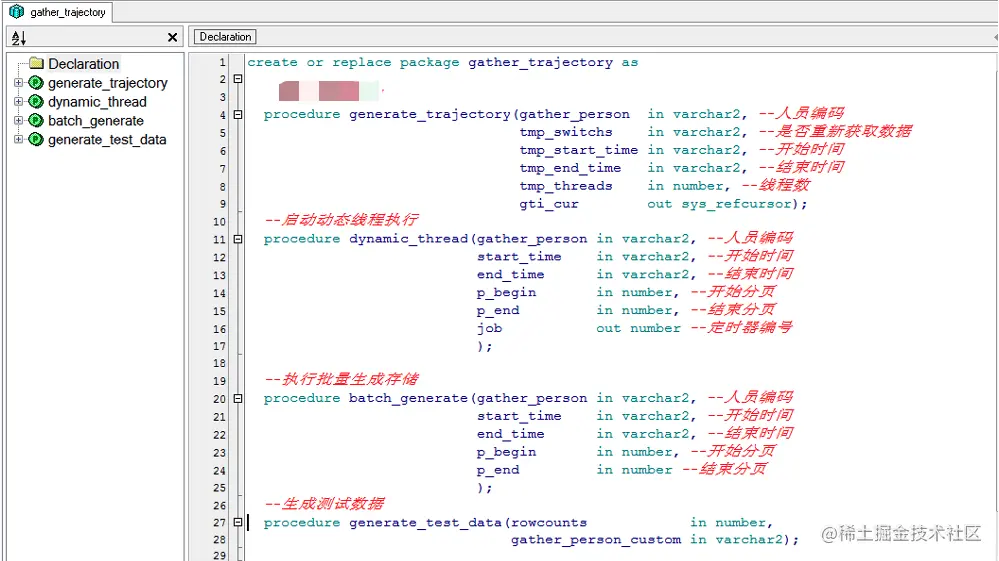Collapse generate_trajectory fold at line 4
The width and height of the screenshot is (999, 561).
click(x=238, y=115)
